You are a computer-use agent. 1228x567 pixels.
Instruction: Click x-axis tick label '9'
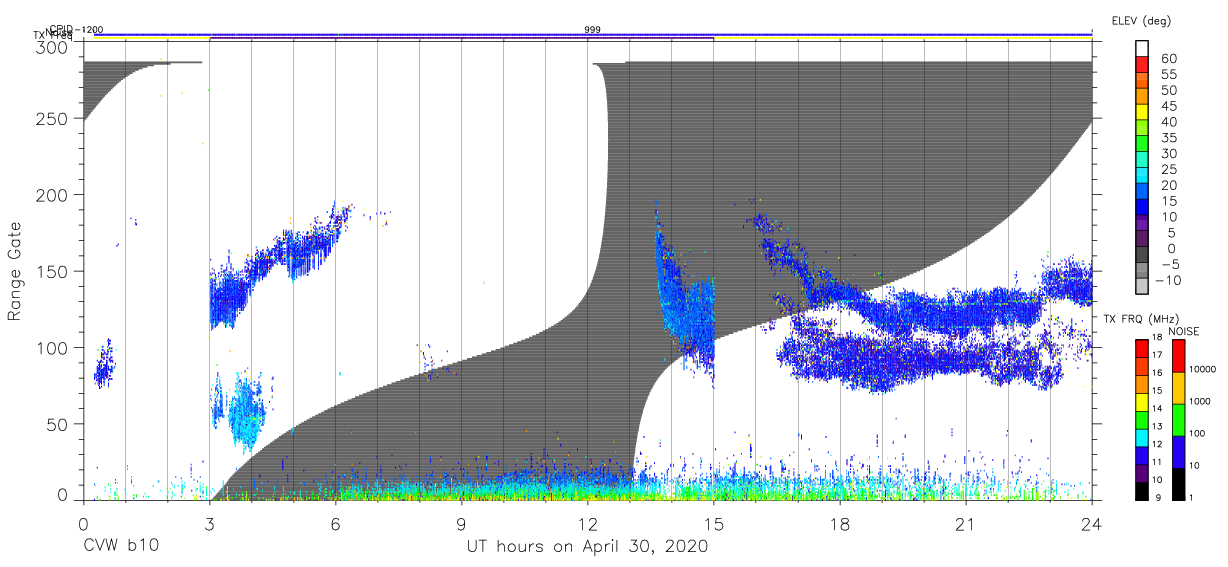click(x=461, y=523)
